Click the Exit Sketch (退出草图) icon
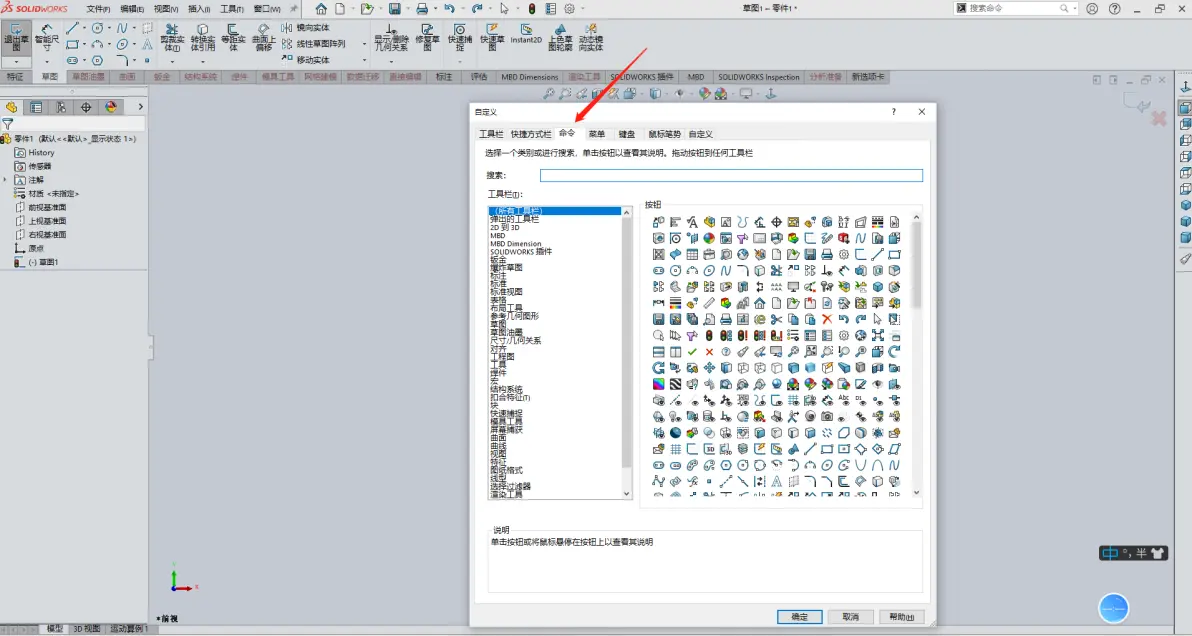 [16, 35]
